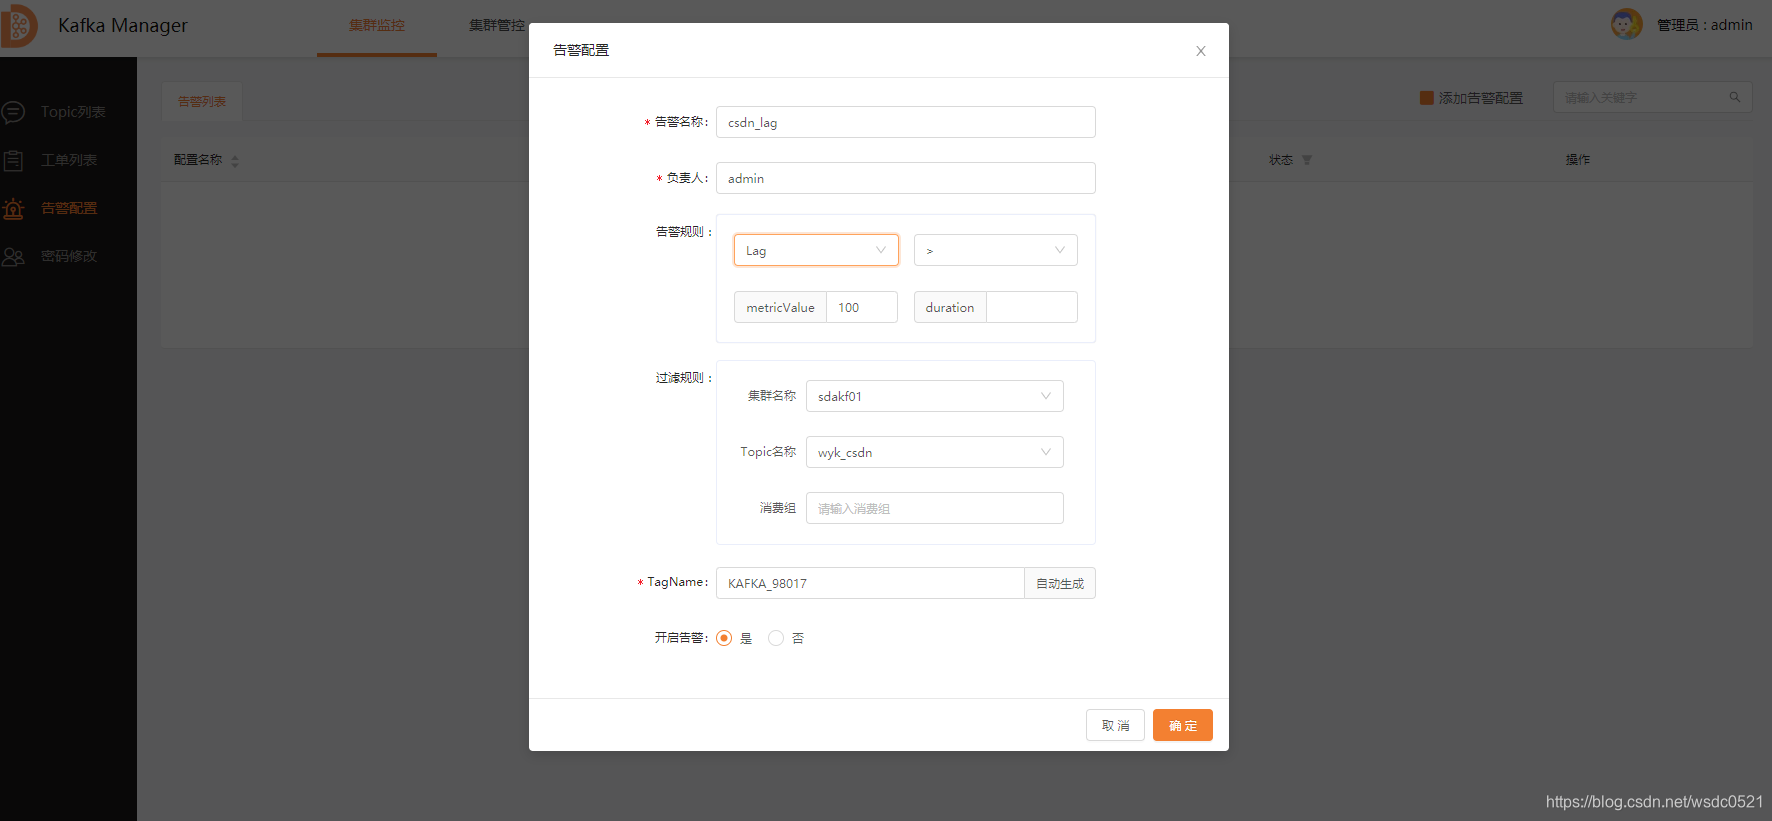Click the metricValue input with 100

(862, 307)
